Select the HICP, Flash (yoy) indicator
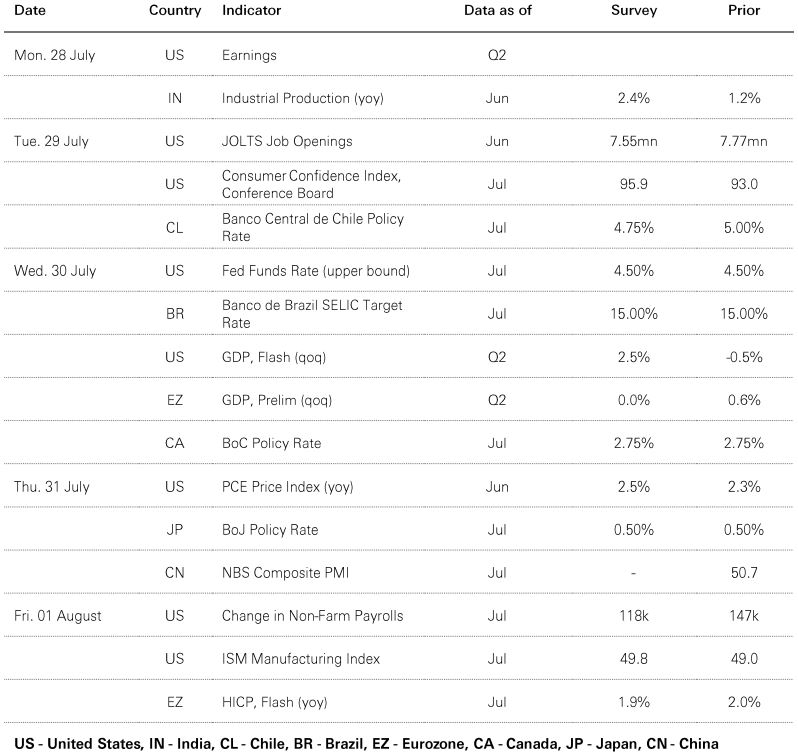The image size is (798, 755). click(x=274, y=703)
